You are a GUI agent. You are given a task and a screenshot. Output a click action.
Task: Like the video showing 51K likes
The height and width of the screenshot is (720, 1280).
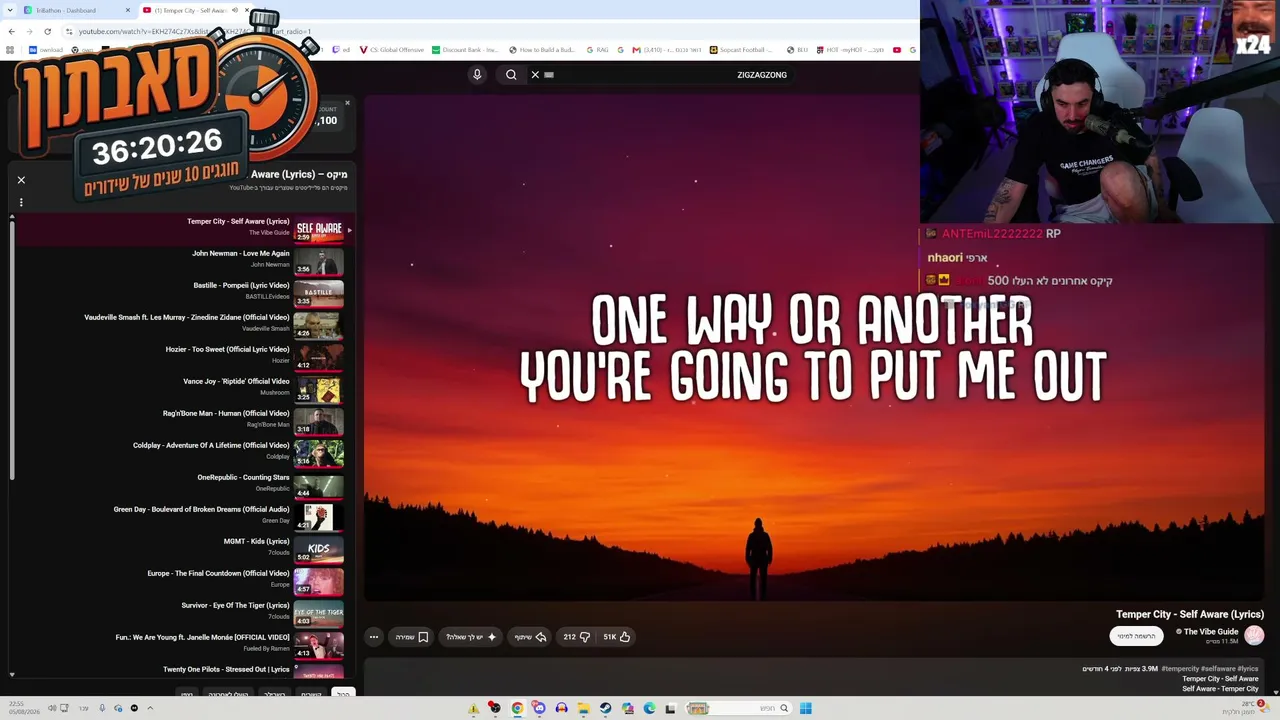pyautogui.click(x=617, y=637)
